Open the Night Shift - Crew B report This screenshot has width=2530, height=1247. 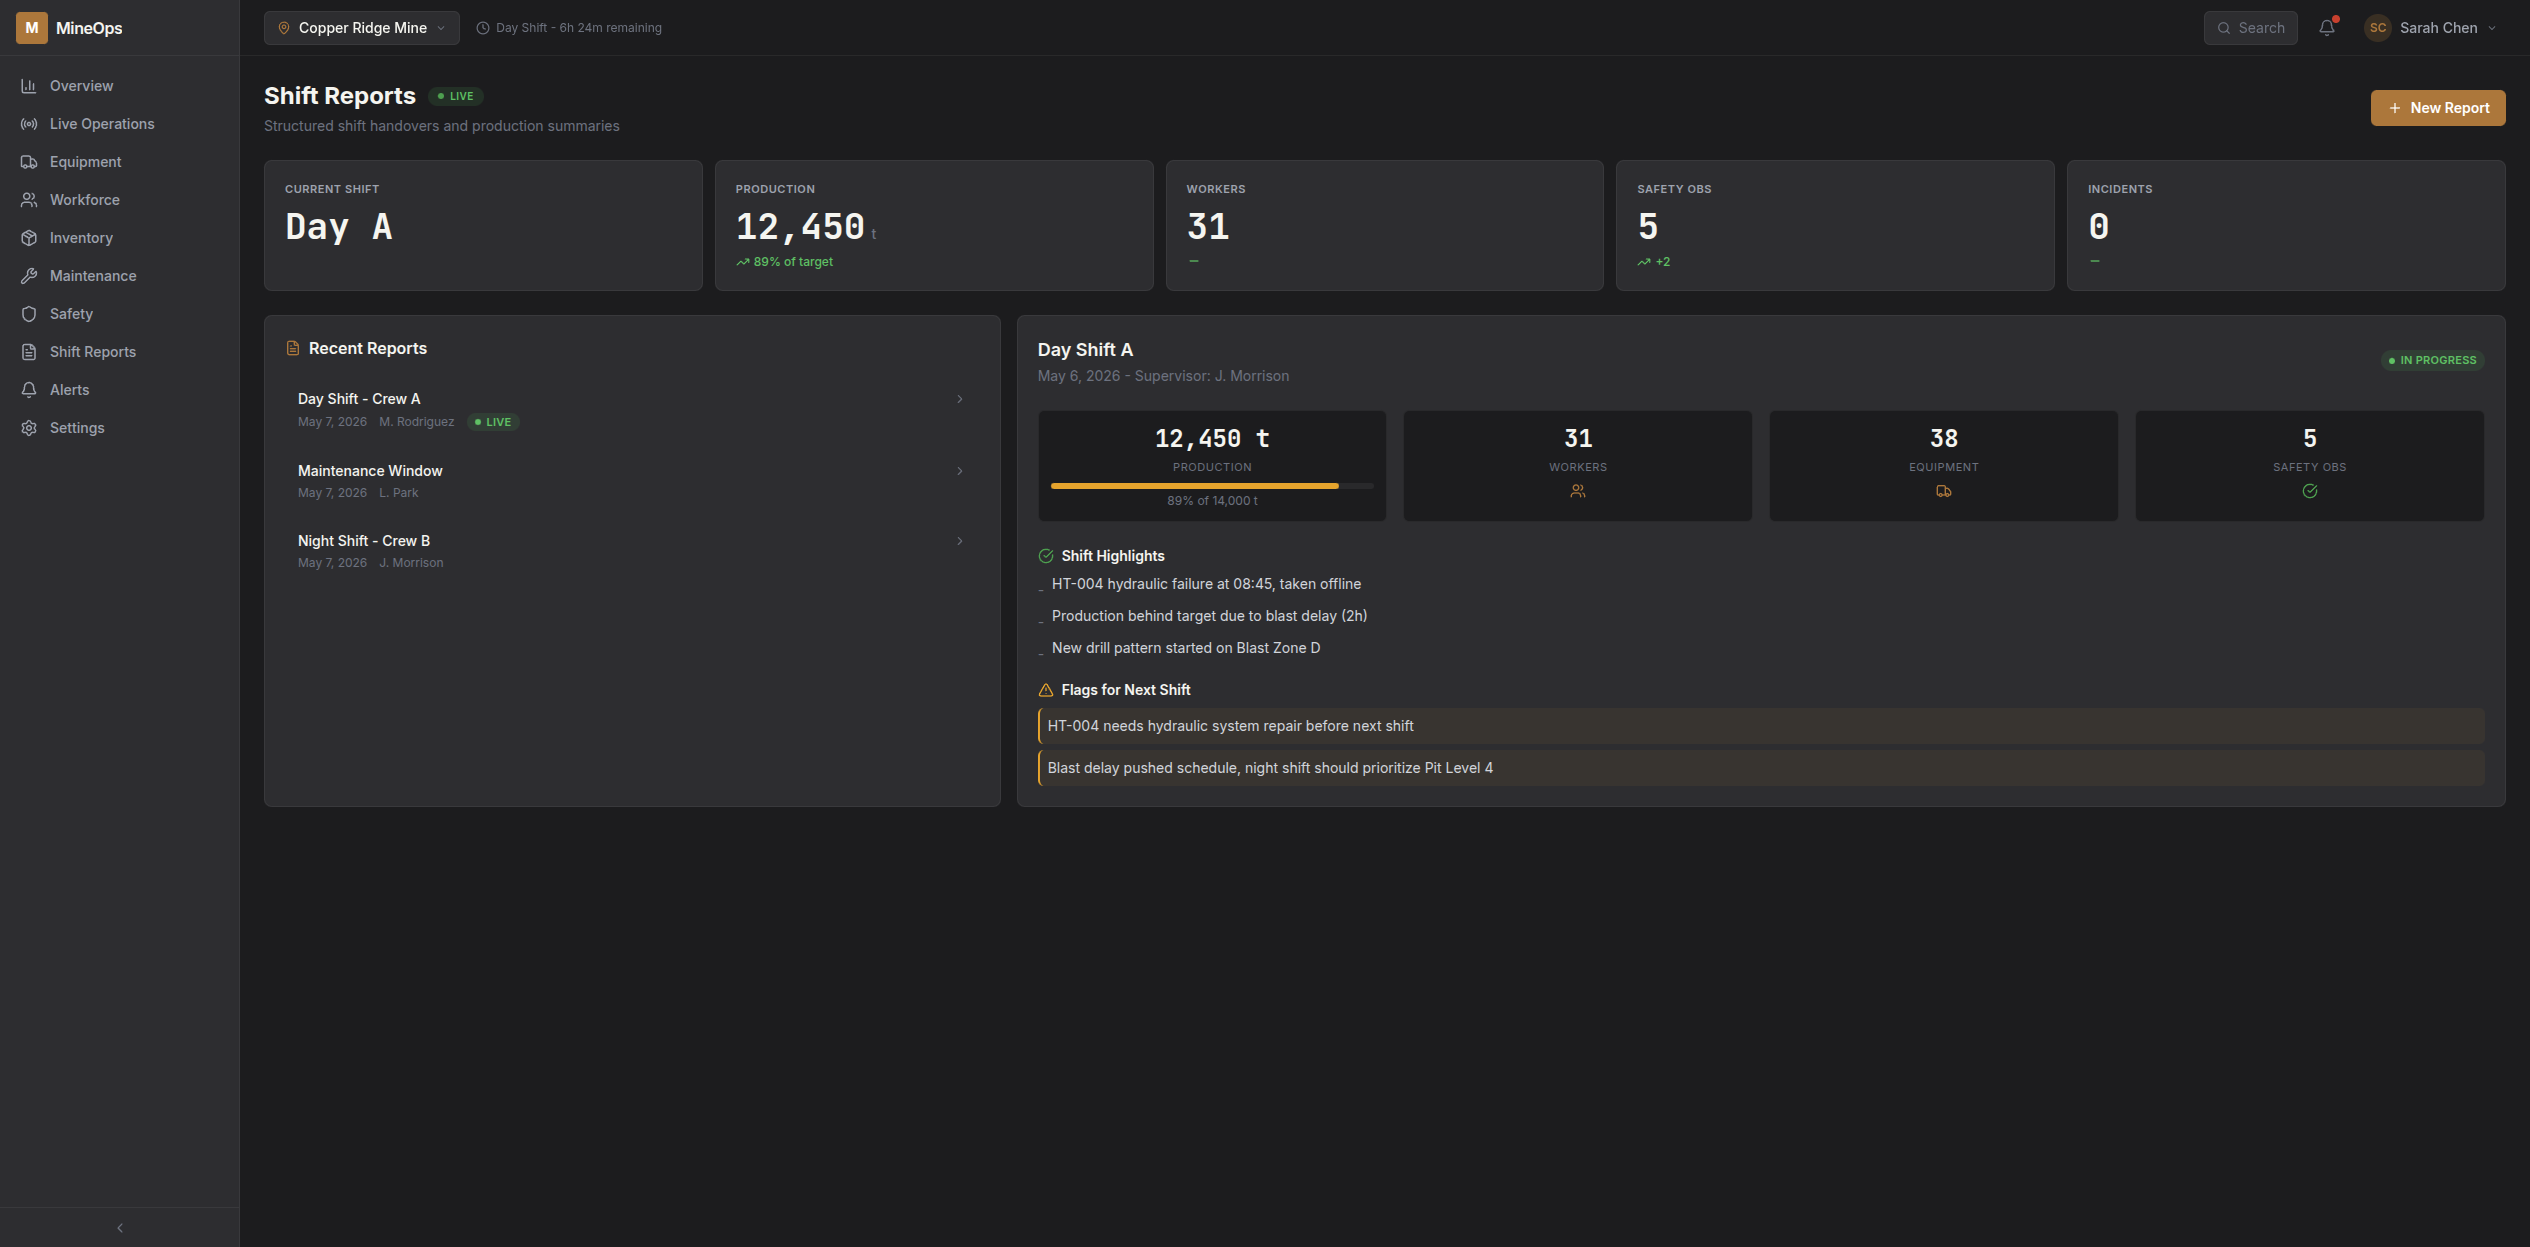coord(632,551)
